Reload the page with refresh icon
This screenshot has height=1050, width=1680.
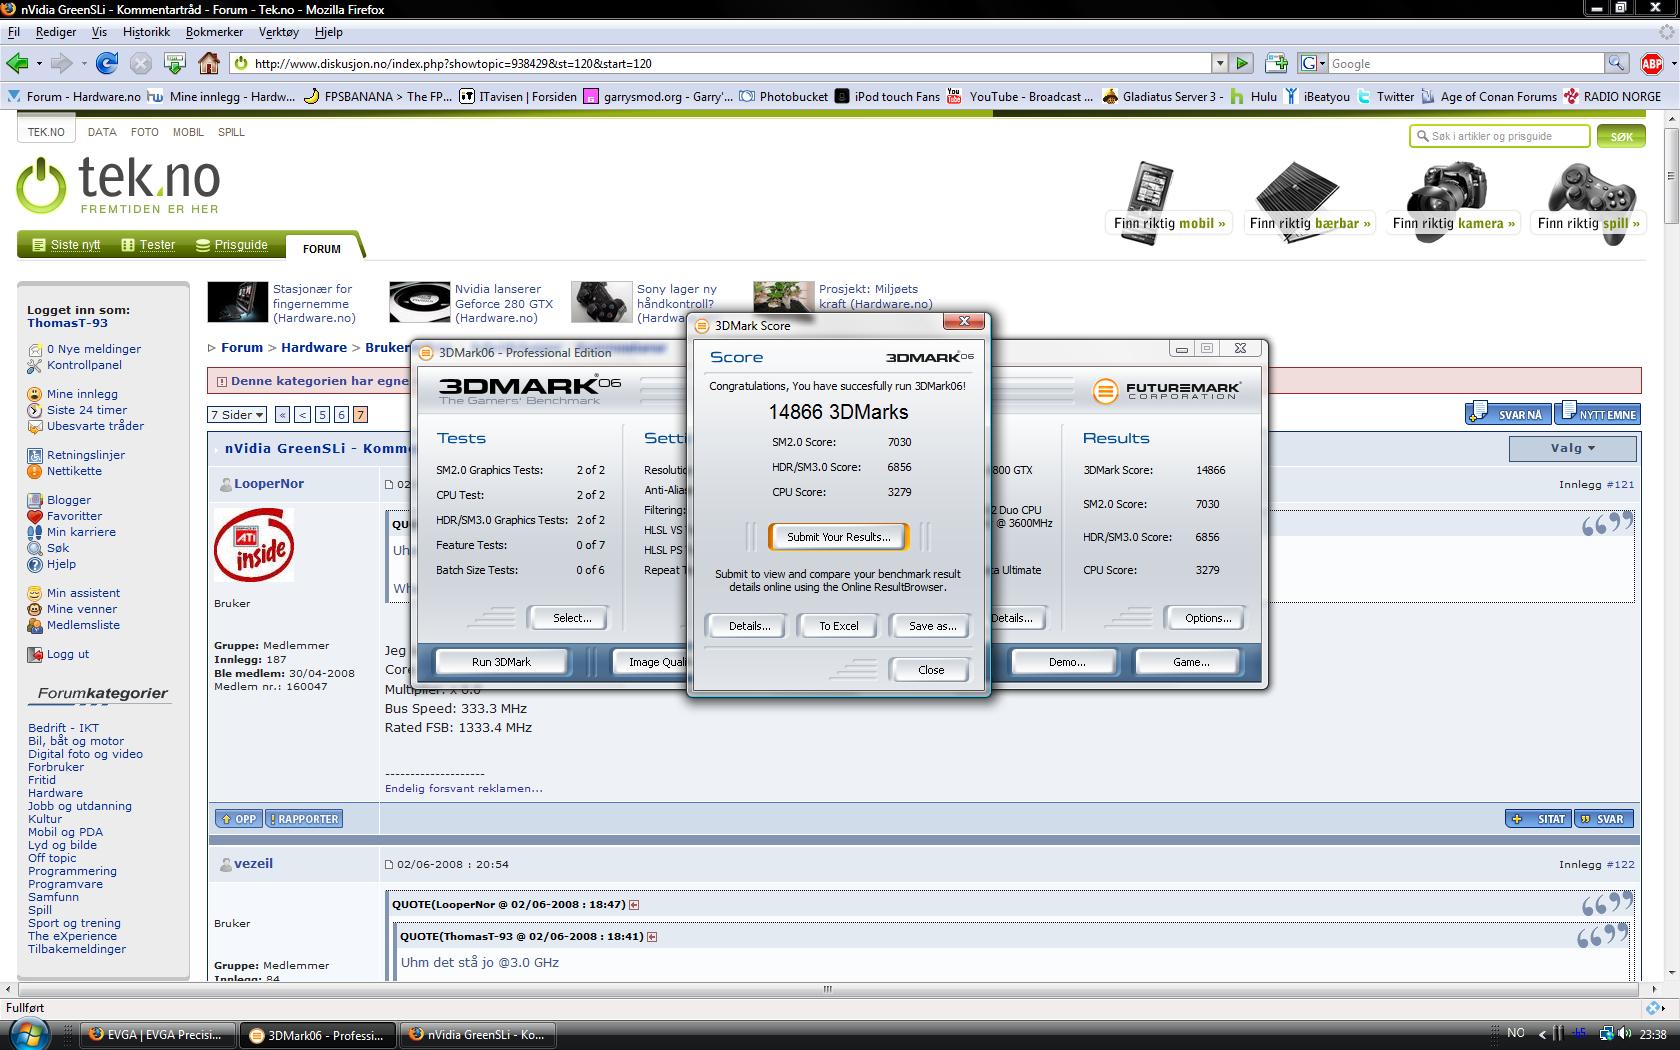[107, 63]
